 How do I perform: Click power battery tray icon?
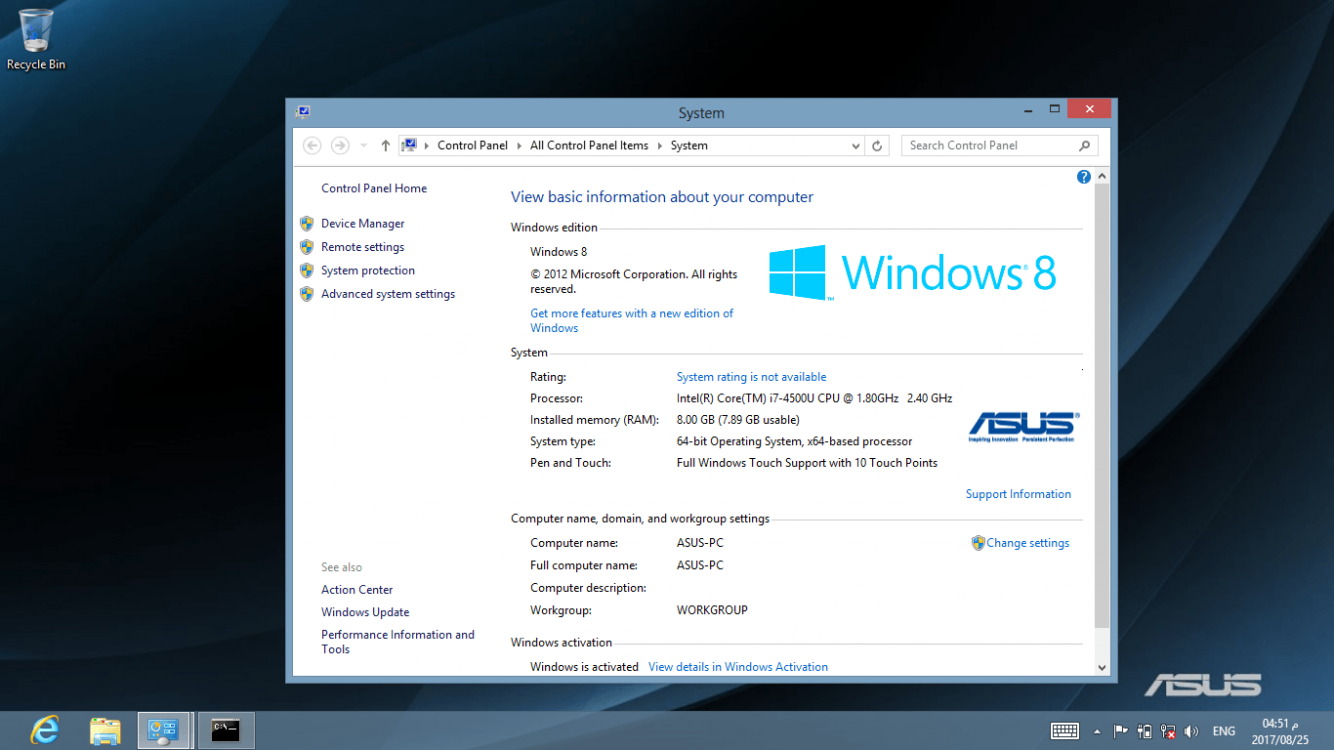1145,732
